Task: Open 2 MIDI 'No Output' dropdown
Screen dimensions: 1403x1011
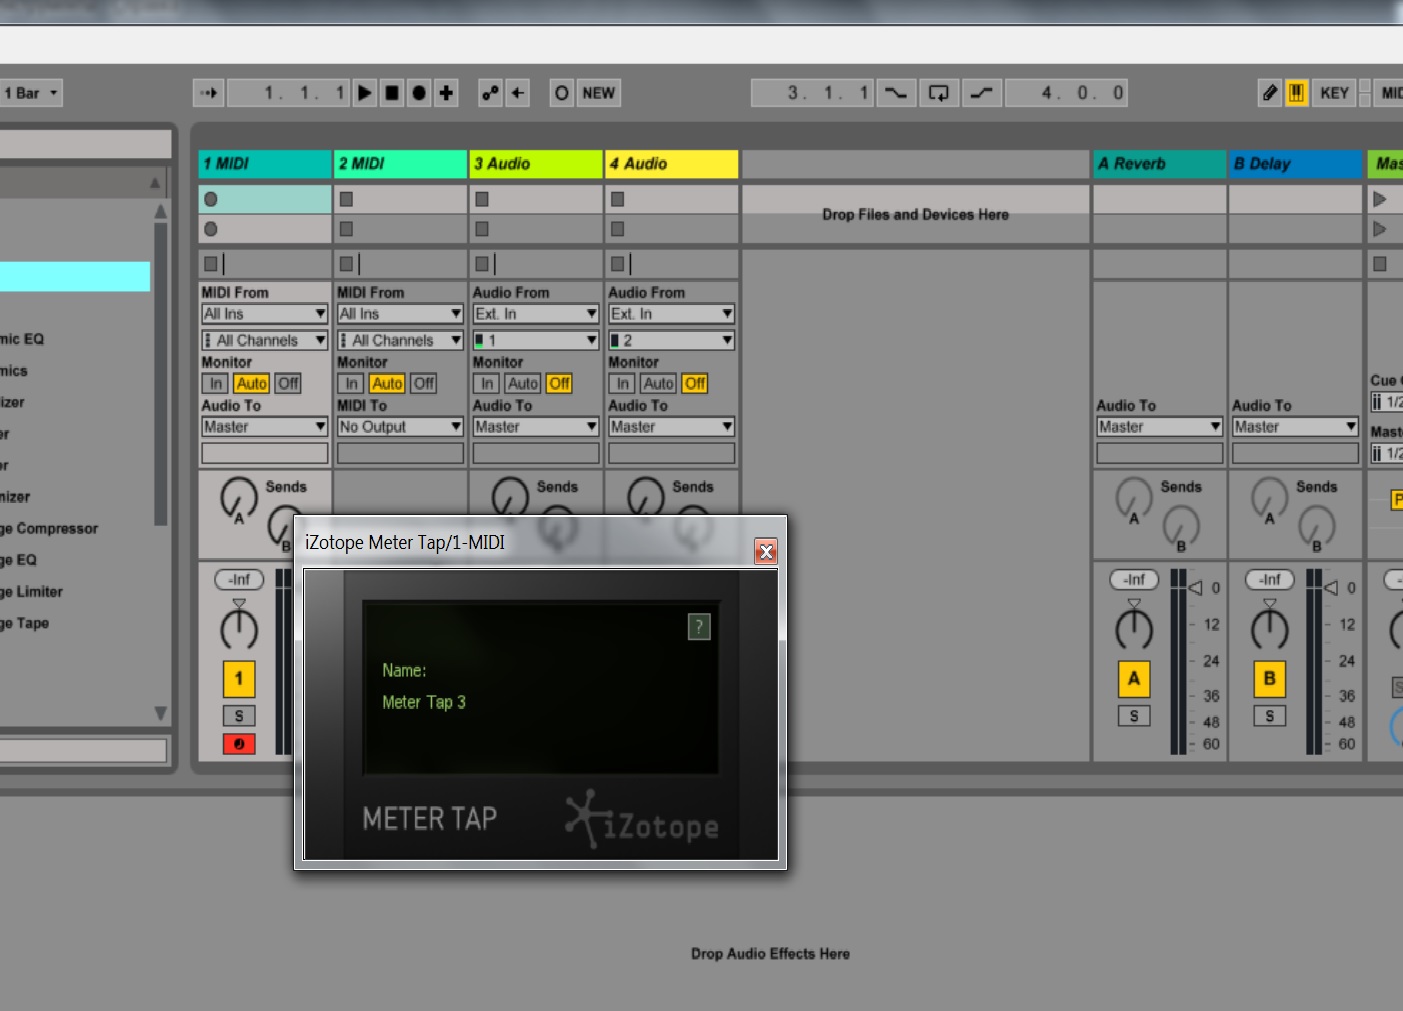Action: click(400, 427)
